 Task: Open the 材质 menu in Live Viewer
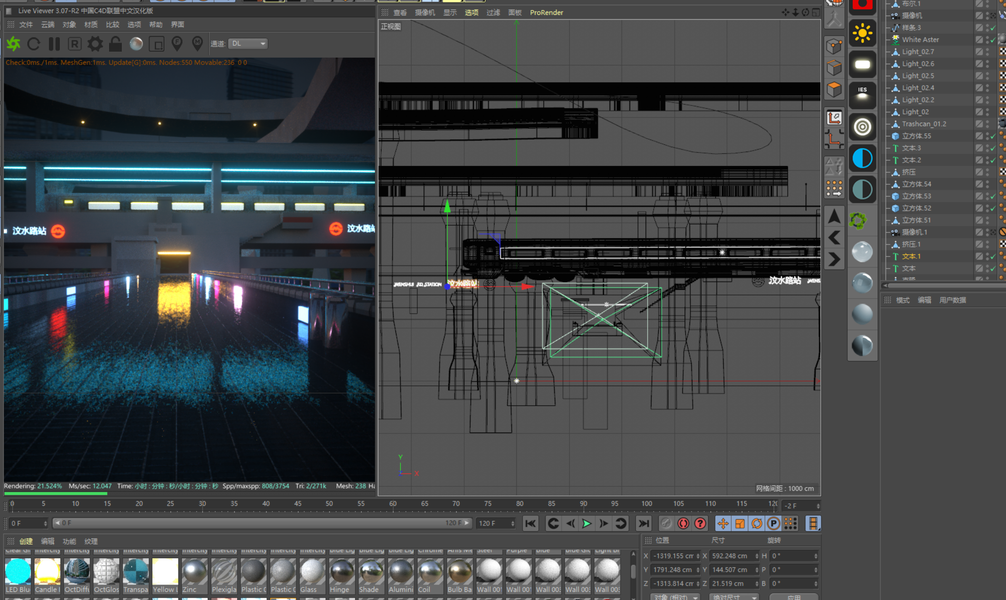point(91,24)
